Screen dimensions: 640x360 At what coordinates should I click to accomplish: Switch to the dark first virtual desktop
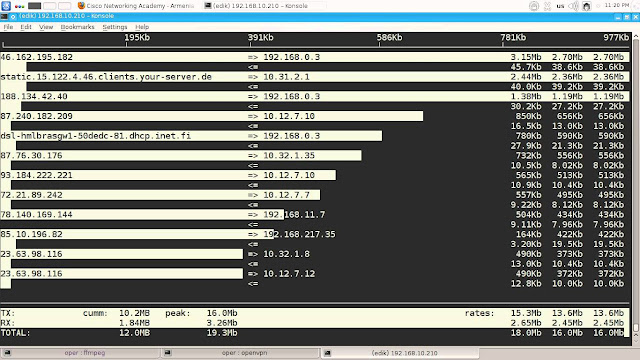tap(34, 6)
